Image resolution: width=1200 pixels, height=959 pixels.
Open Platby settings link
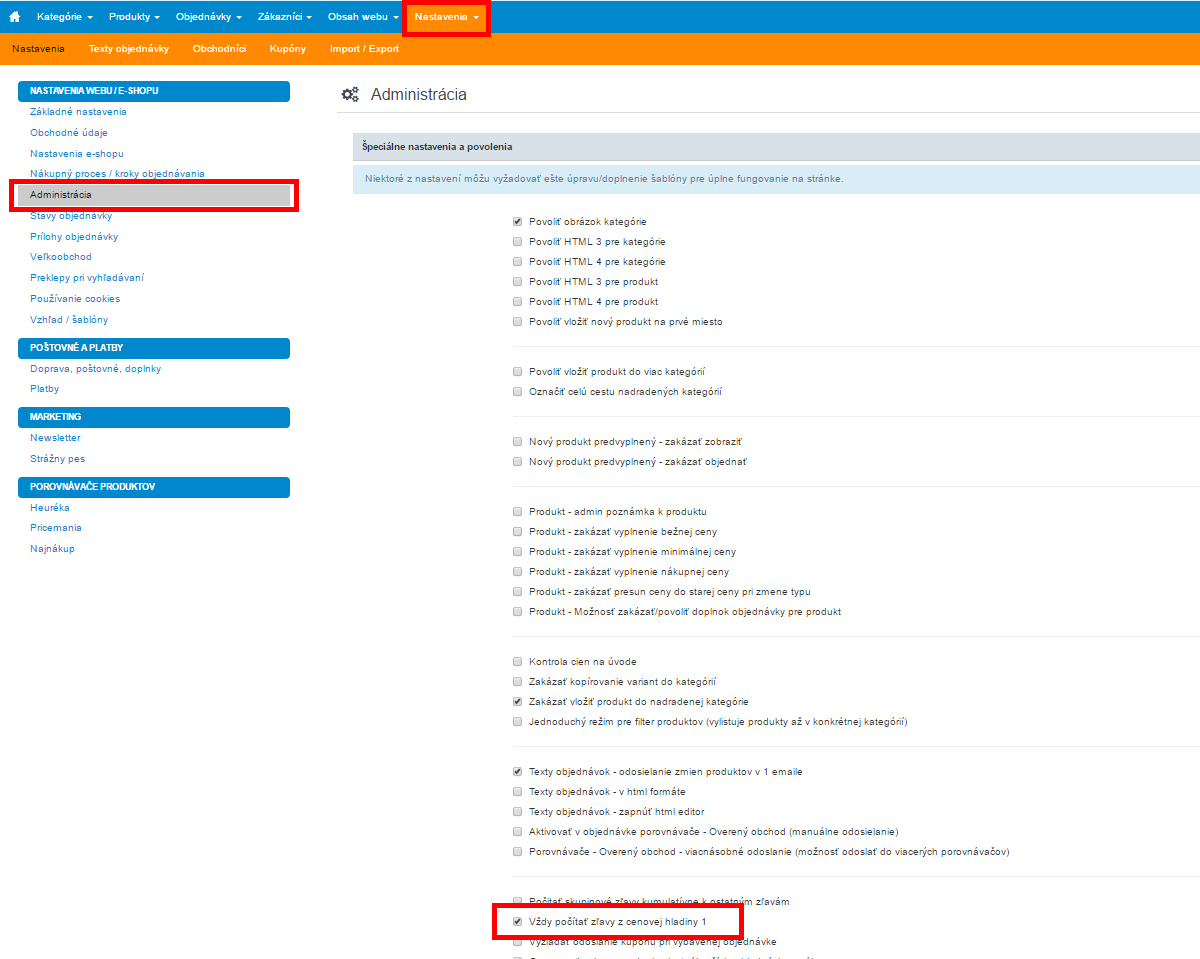44,389
